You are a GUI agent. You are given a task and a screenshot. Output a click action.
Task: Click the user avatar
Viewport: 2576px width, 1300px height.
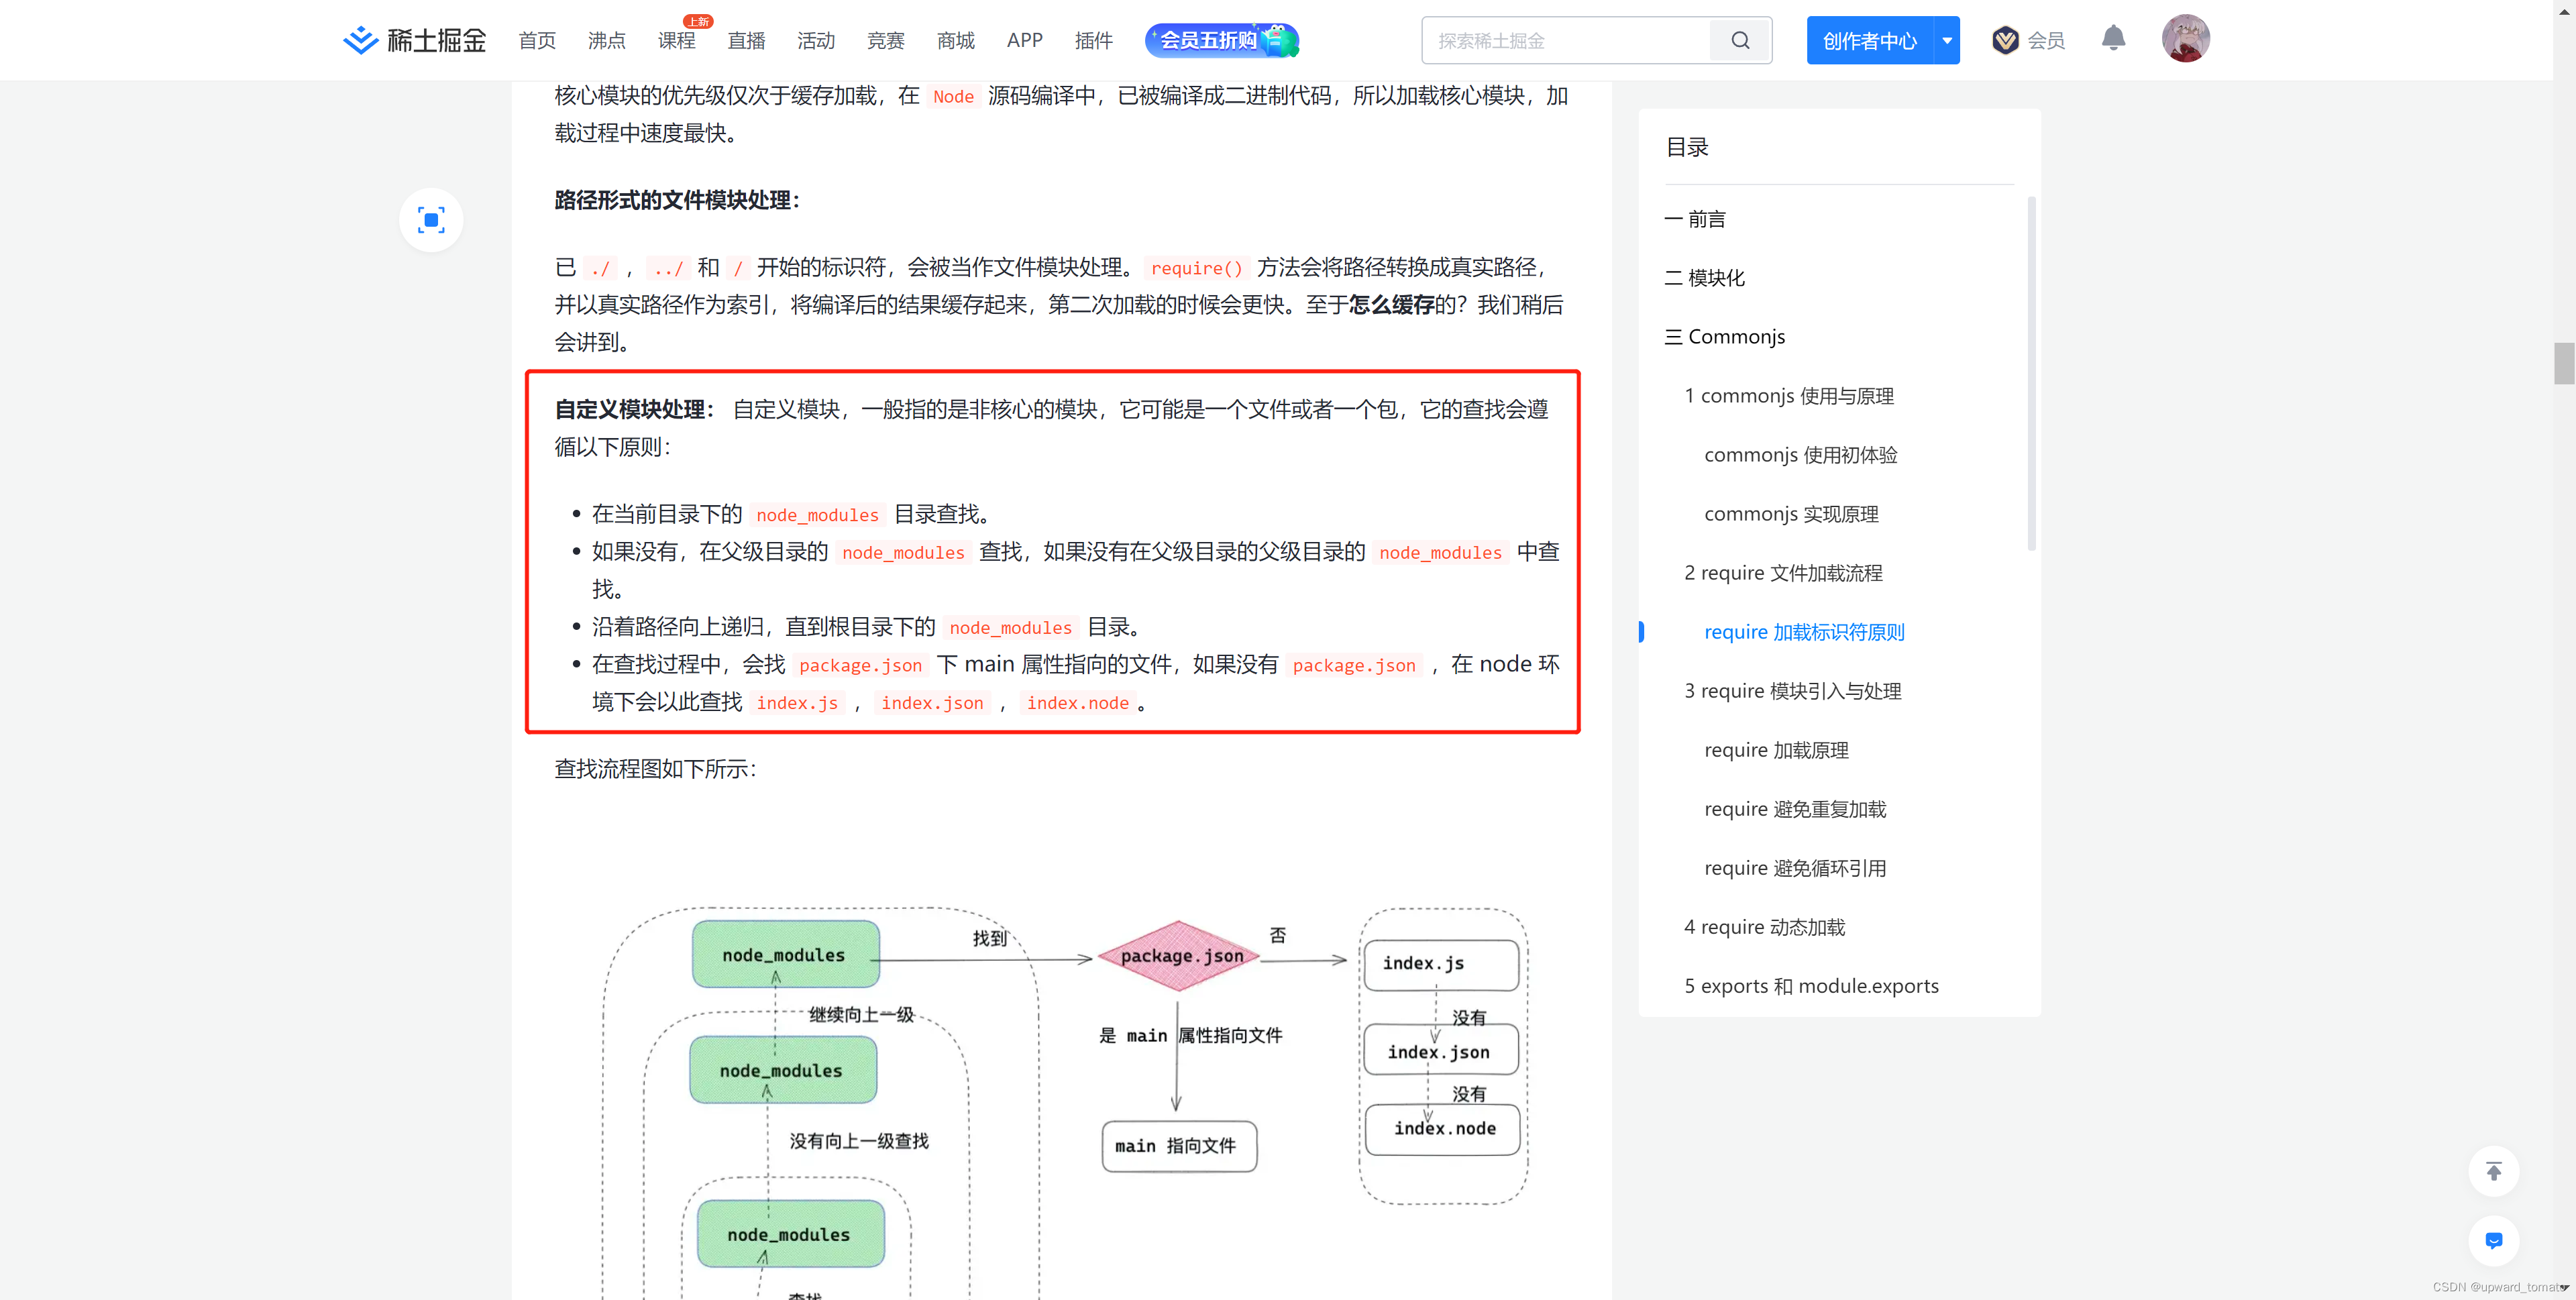click(2185, 39)
